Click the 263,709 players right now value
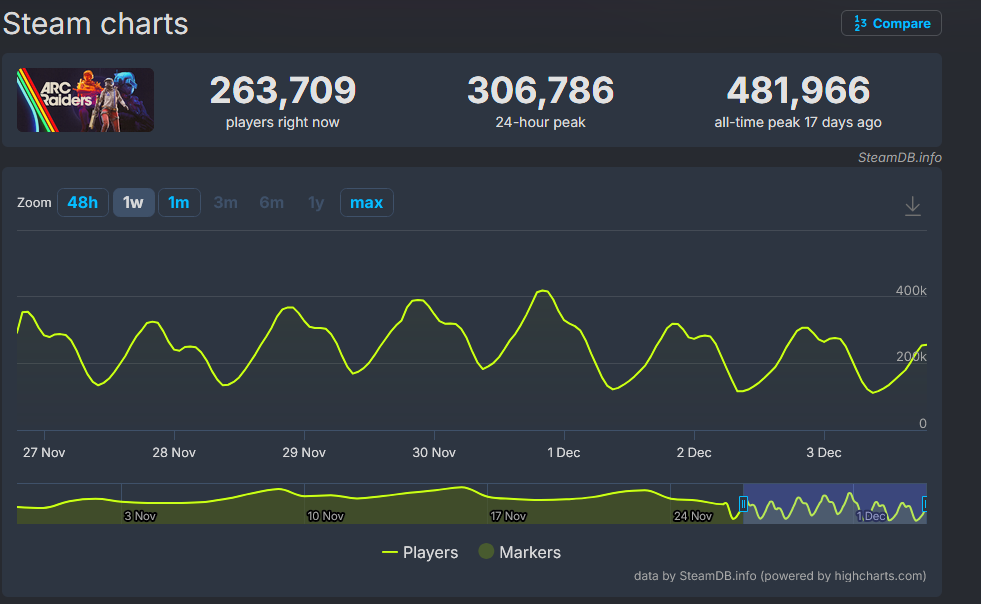The image size is (981, 604). 283,90
